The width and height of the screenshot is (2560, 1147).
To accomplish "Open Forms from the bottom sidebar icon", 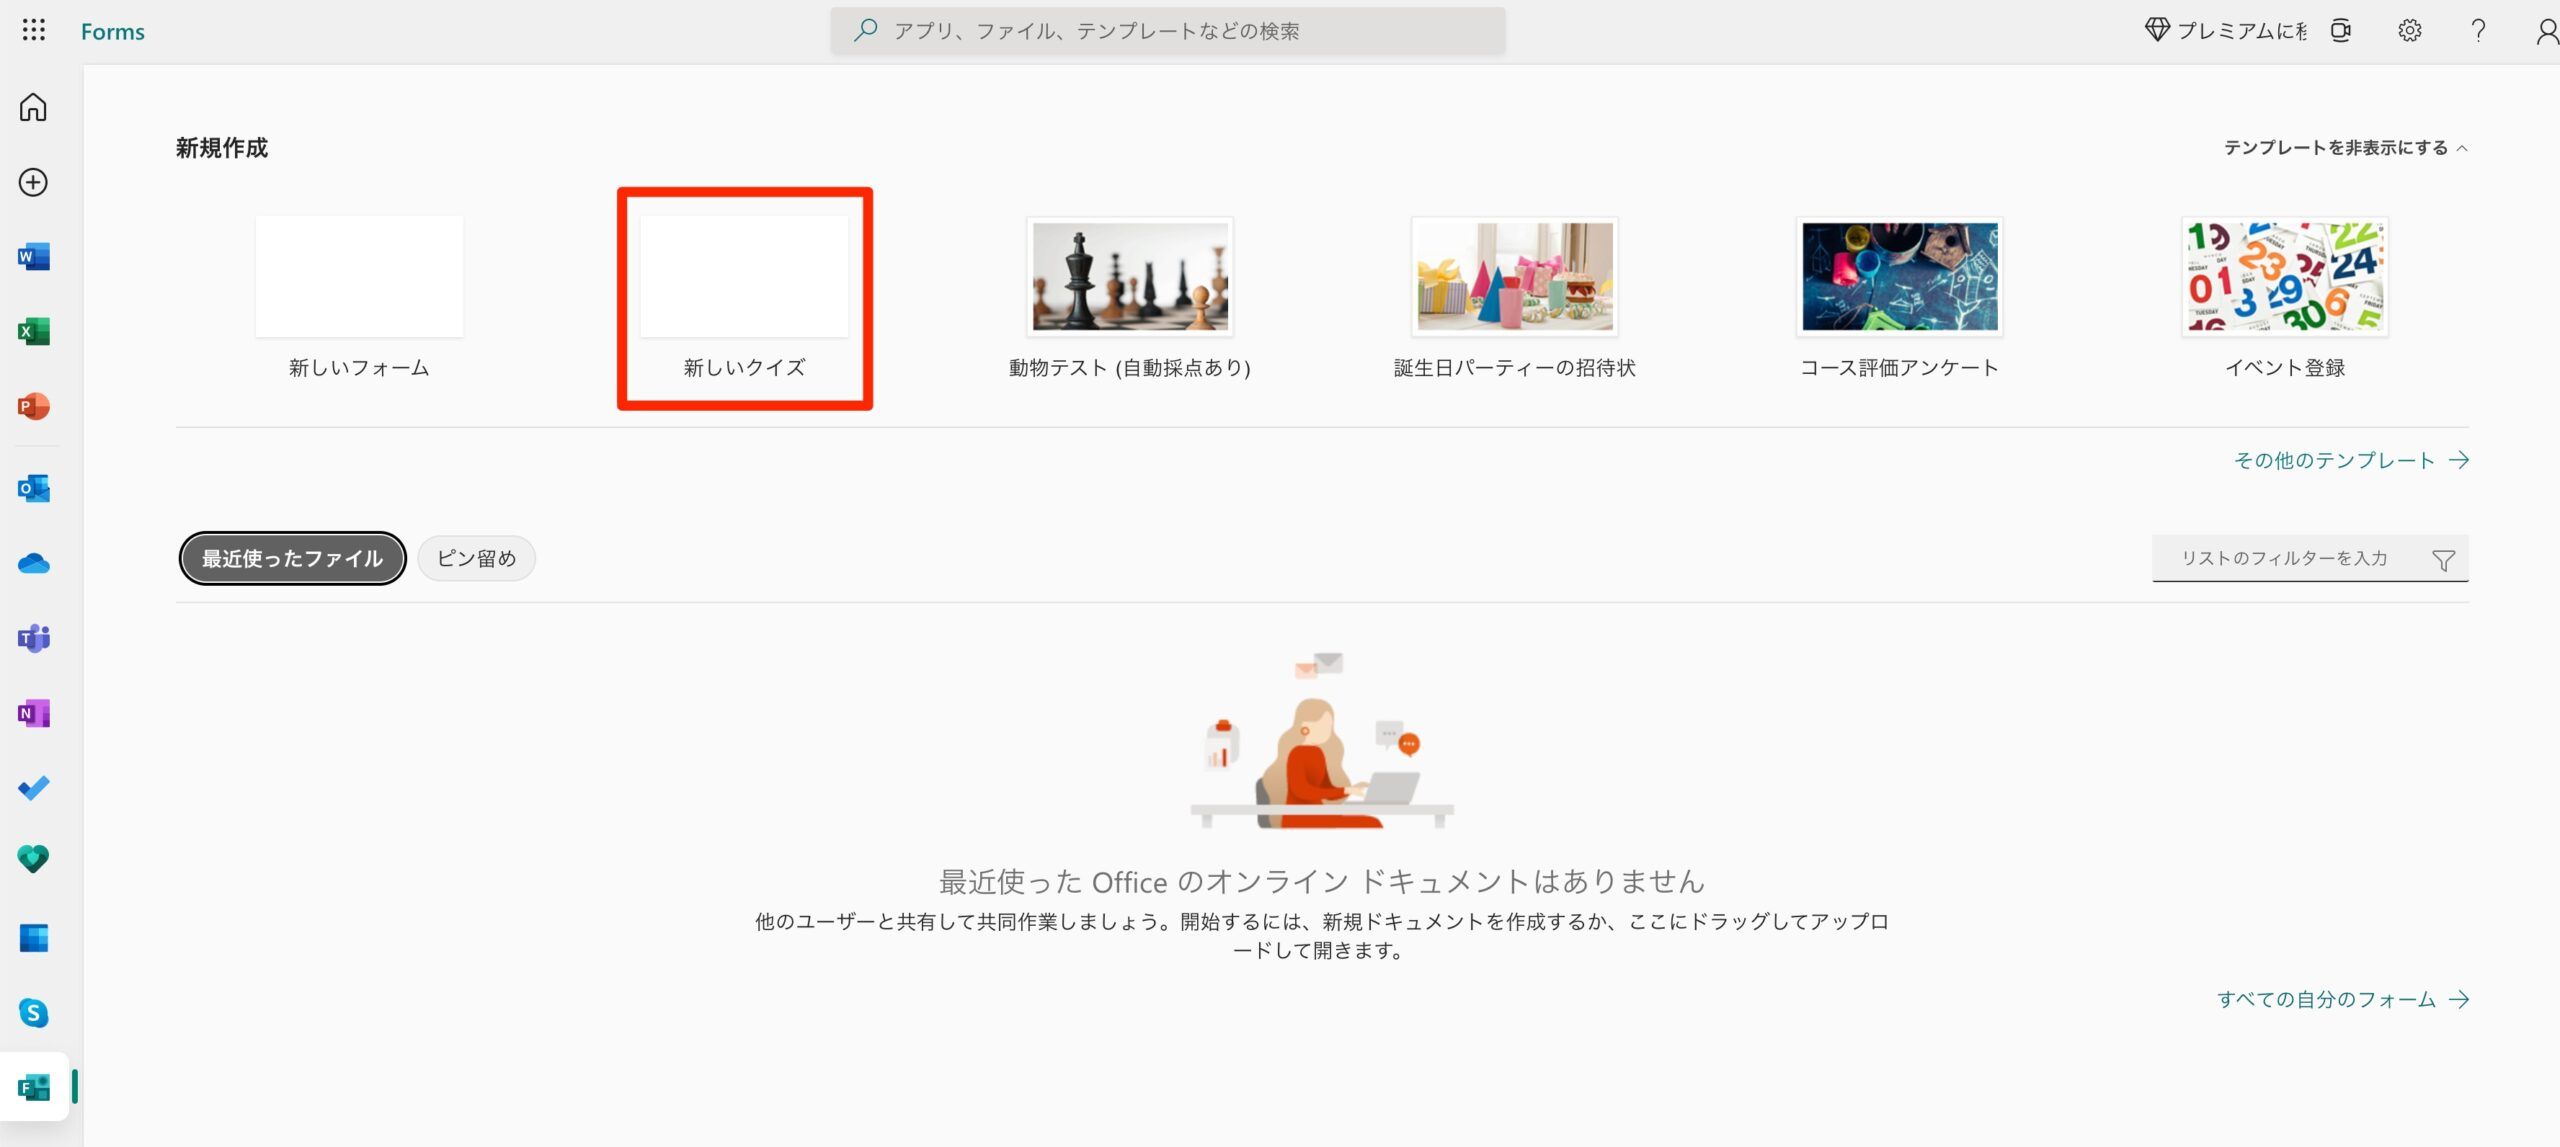I will [x=33, y=1088].
